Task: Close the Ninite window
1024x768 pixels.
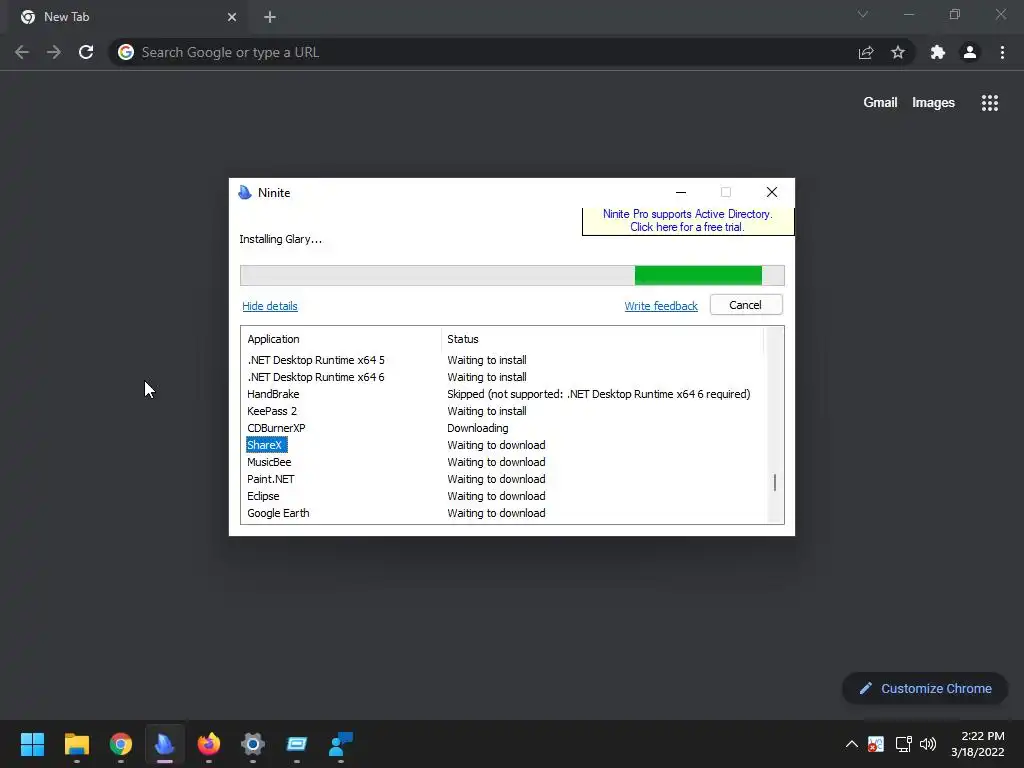Action: 772,192
